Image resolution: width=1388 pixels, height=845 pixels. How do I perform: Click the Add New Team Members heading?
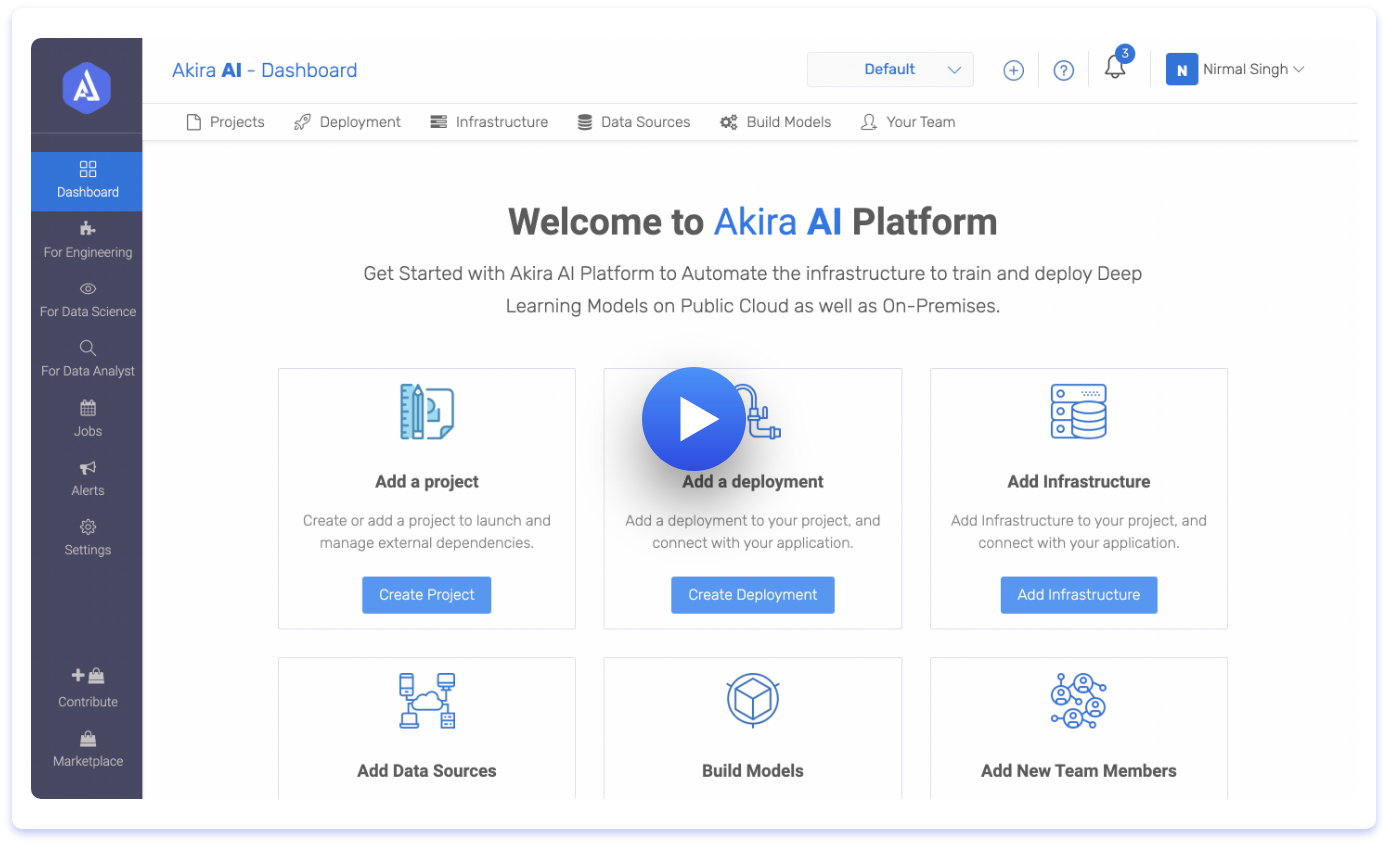coord(1079,771)
